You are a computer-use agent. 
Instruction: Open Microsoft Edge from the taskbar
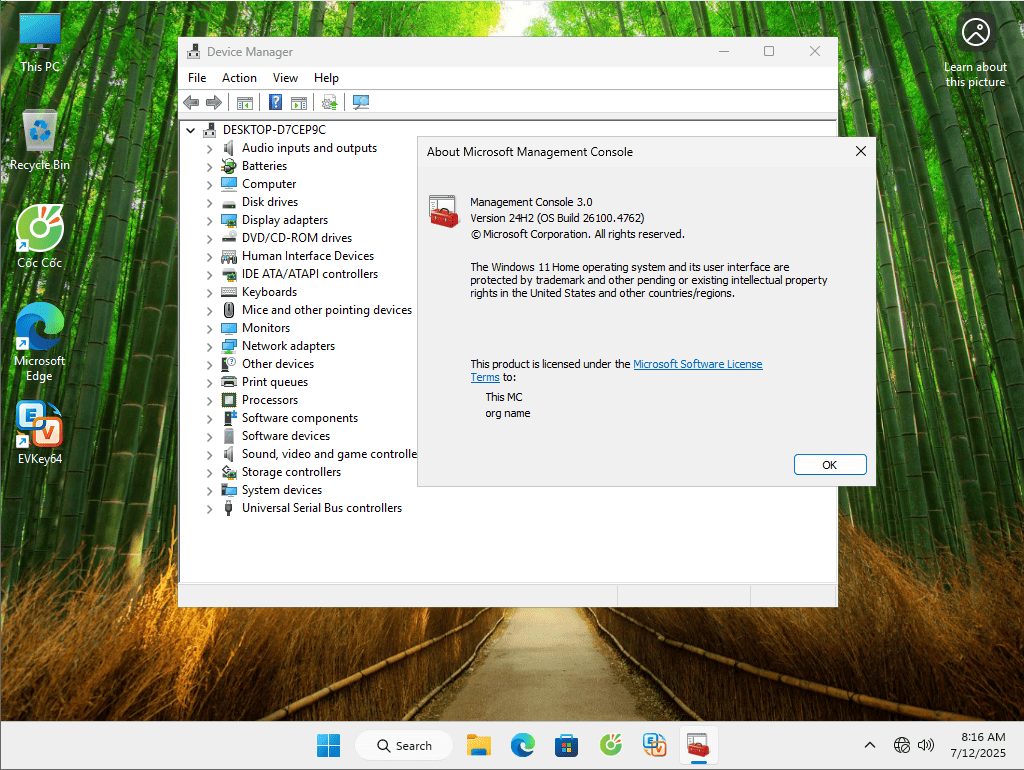[522, 745]
